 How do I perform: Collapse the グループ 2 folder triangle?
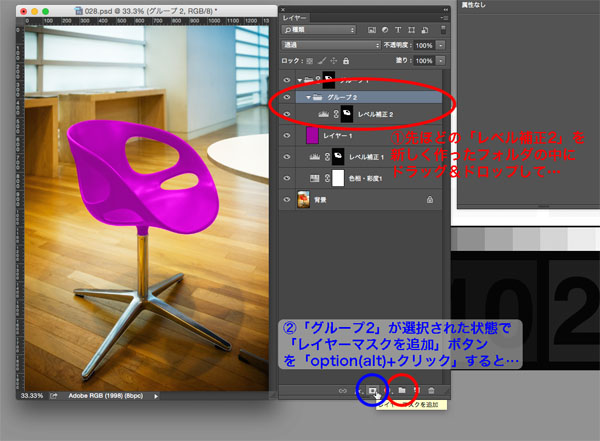[310, 98]
